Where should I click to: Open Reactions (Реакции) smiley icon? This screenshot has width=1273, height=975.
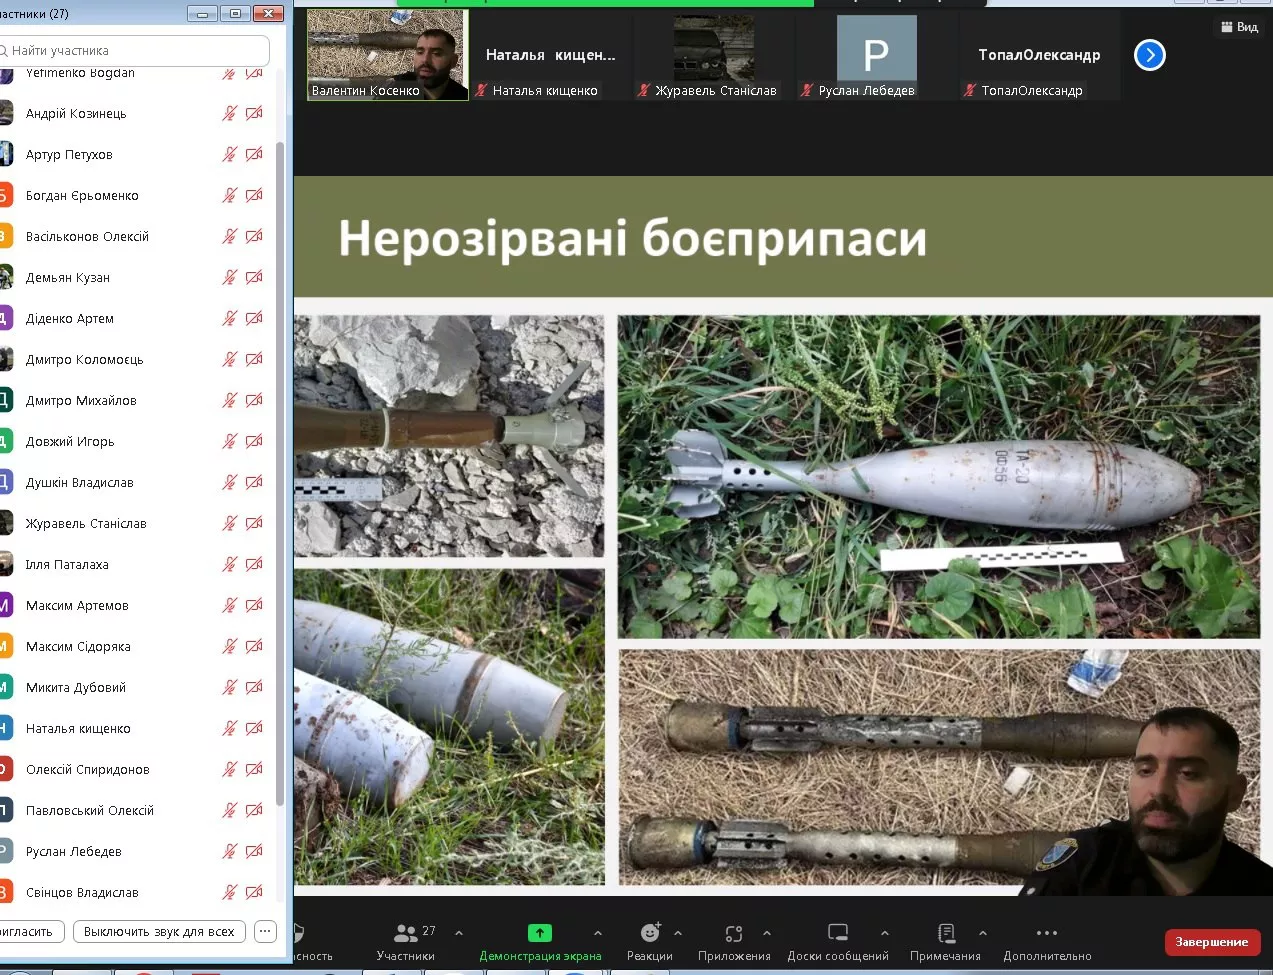point(650,933)
